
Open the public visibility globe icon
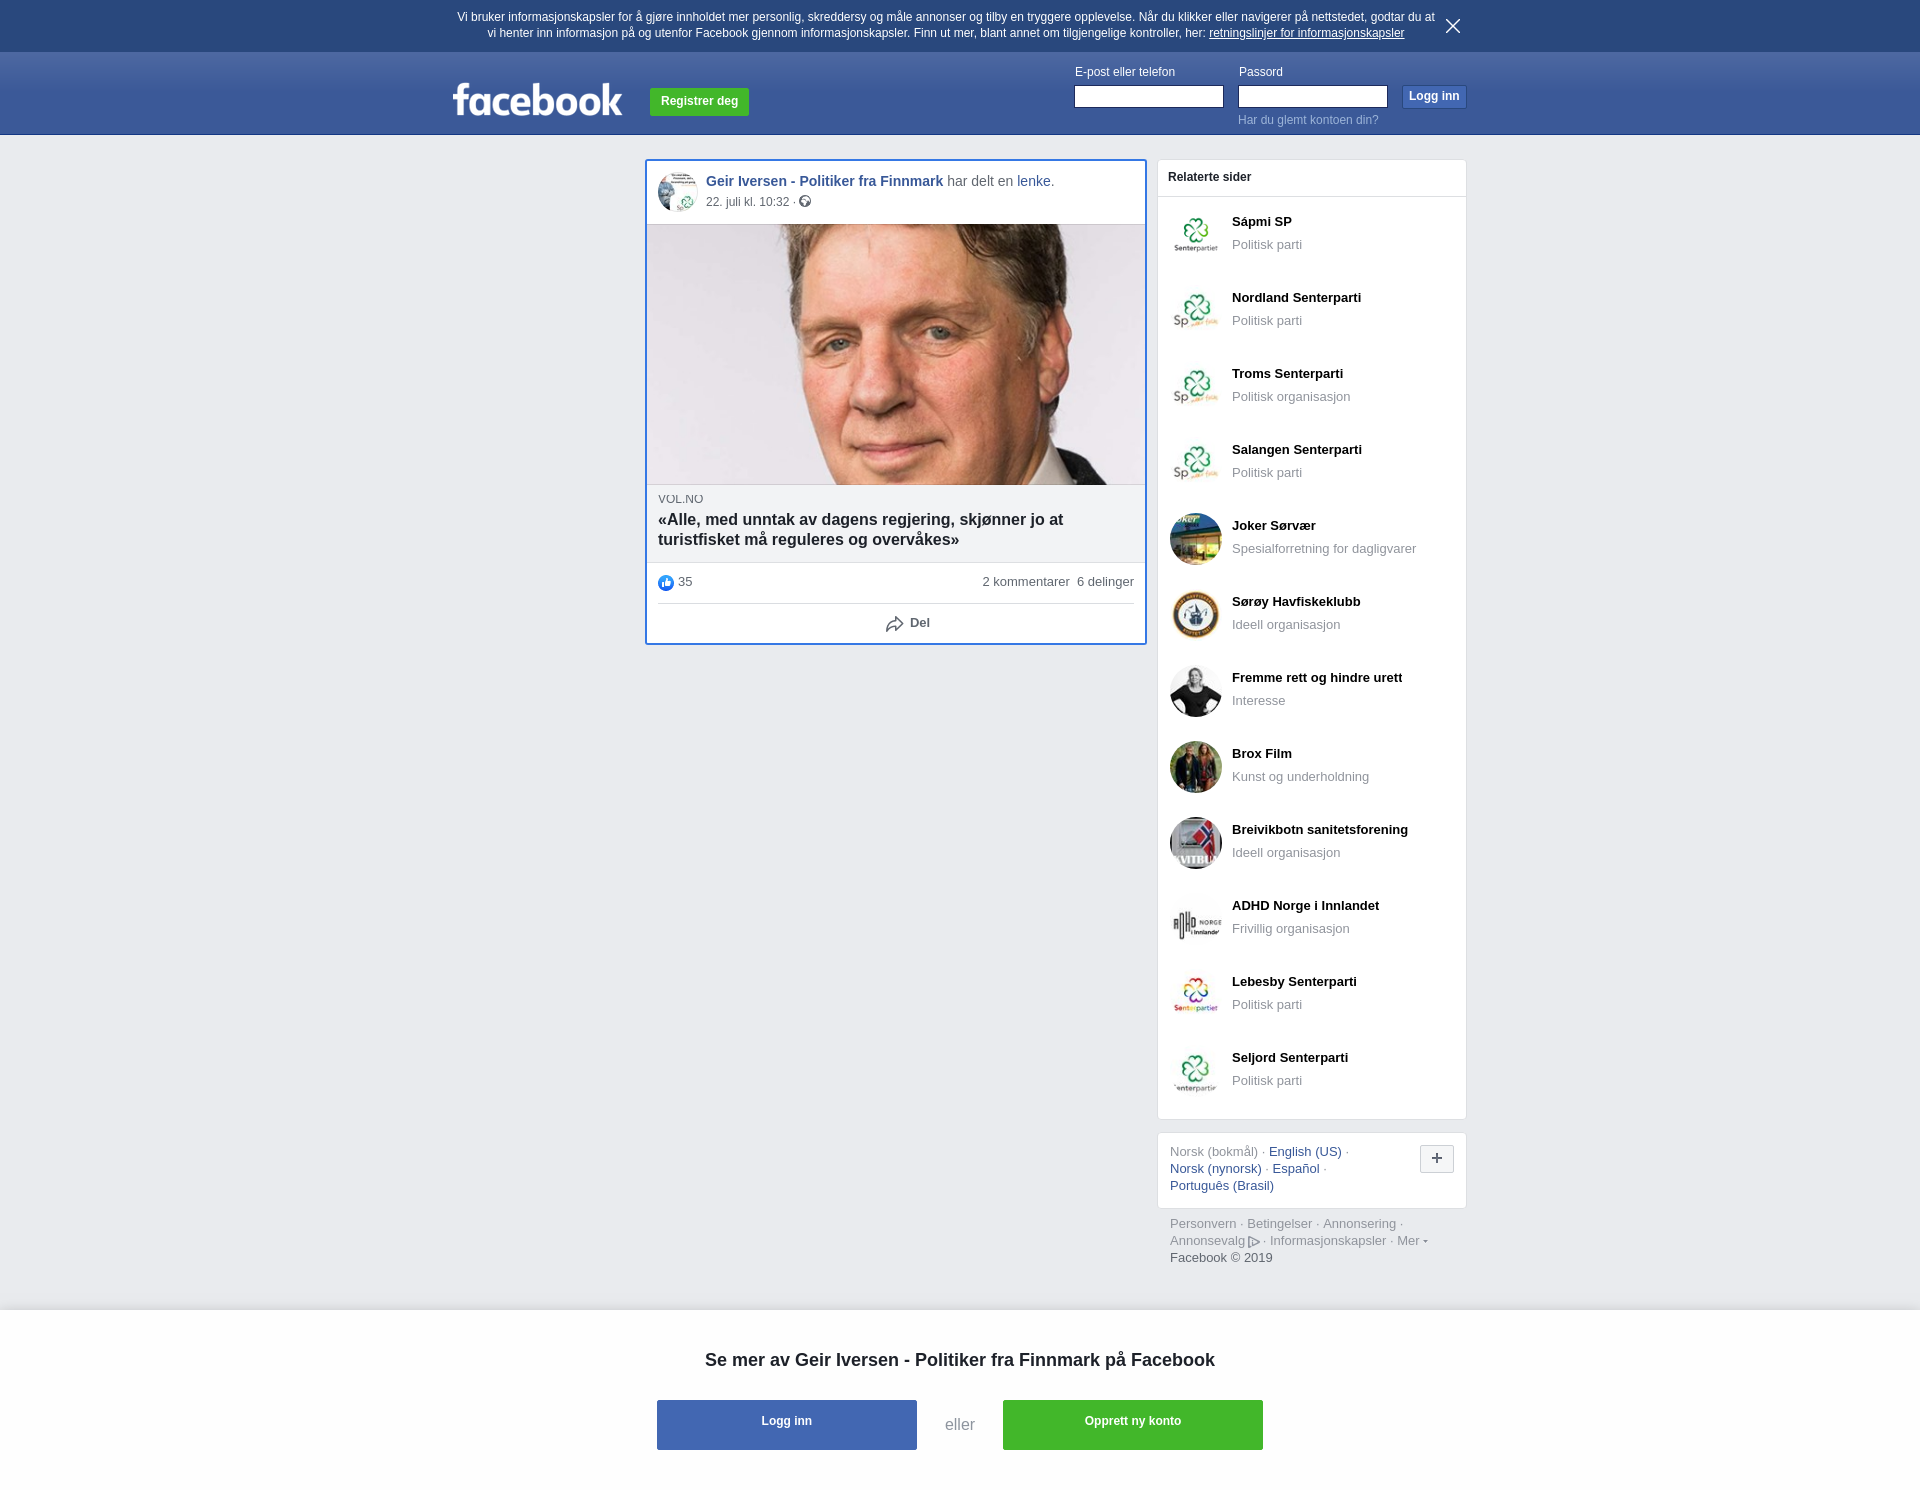coord(805,202)
